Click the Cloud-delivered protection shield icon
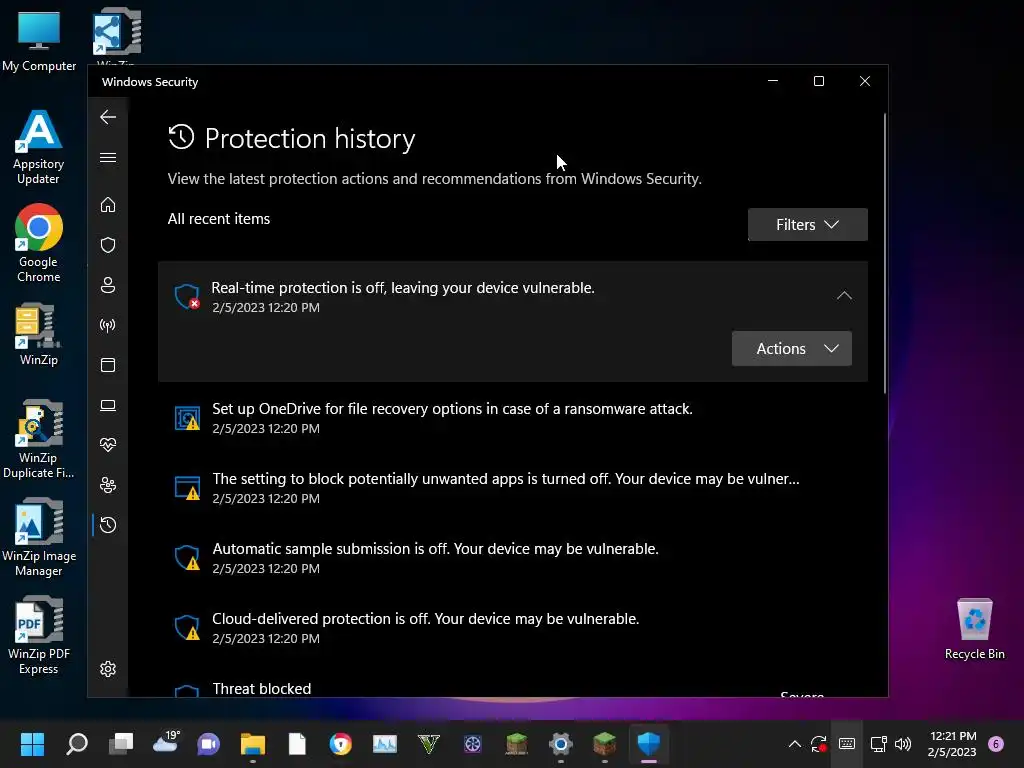 click(x=187, y=628)
